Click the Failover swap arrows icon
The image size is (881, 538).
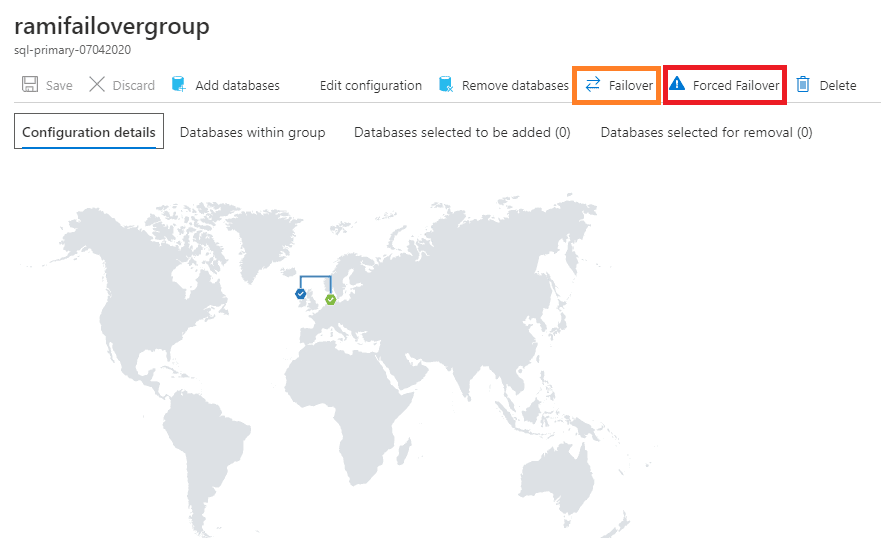(x=593, y=85)
